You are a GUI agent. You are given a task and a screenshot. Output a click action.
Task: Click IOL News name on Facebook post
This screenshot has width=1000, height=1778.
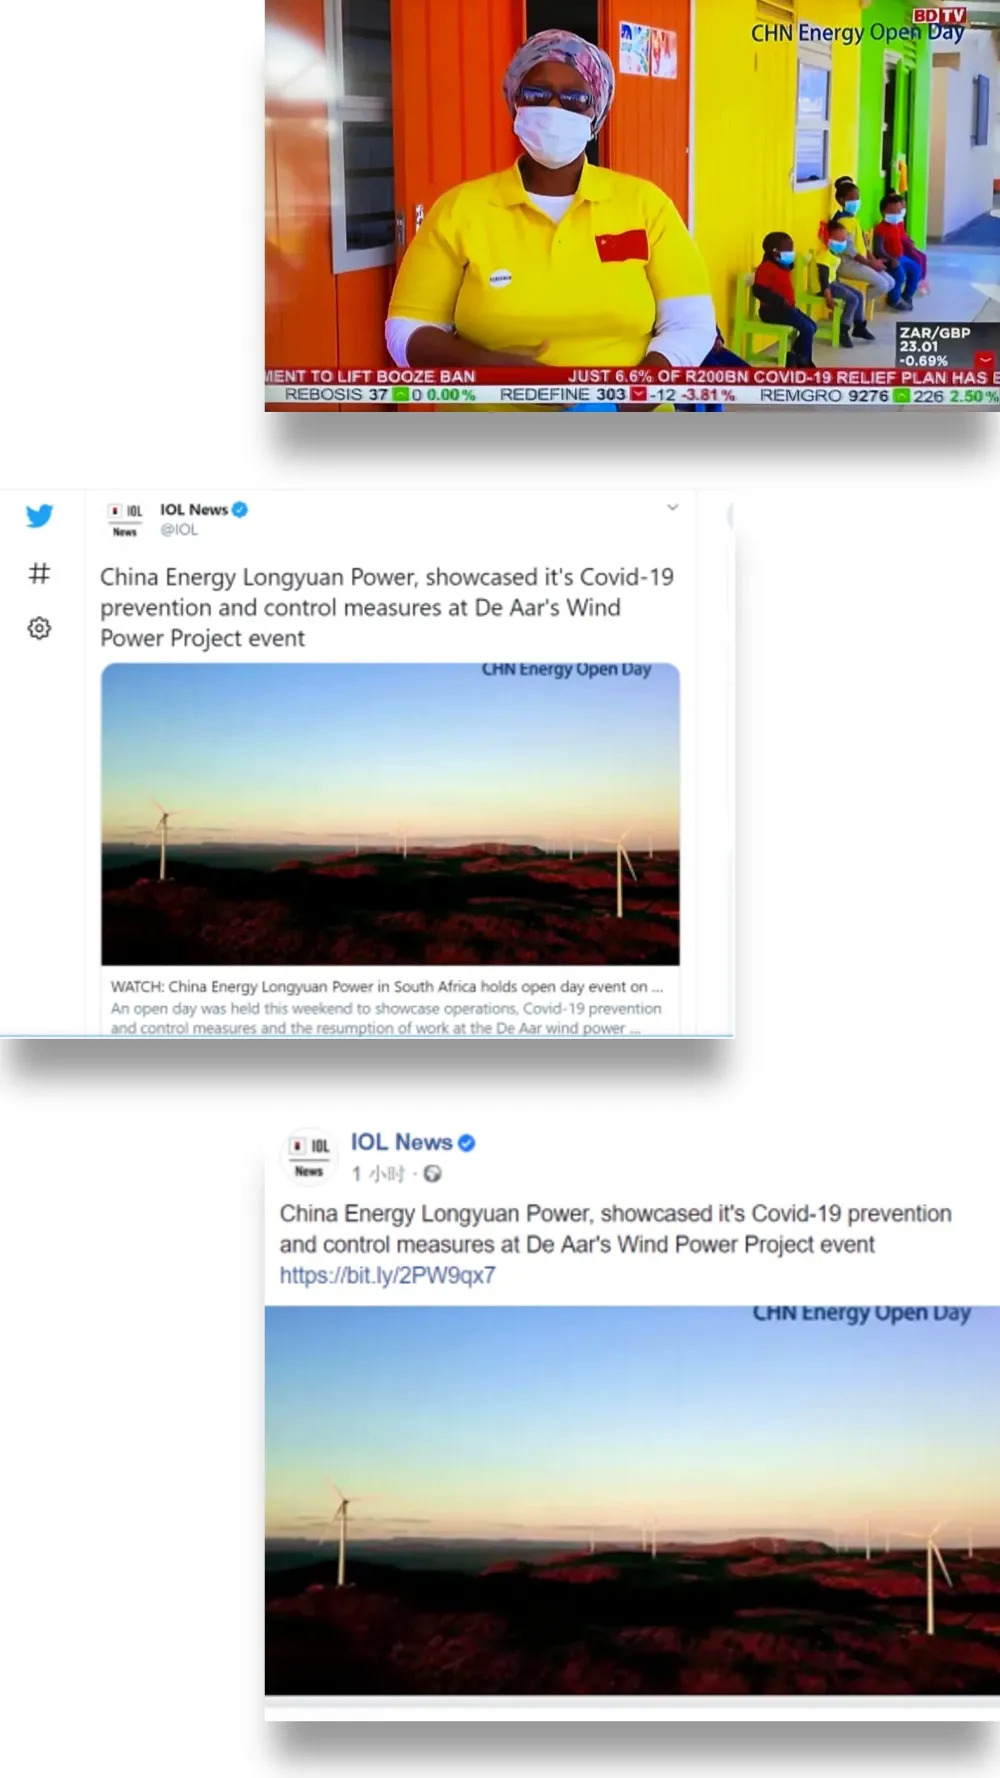tap(401, 1142)
